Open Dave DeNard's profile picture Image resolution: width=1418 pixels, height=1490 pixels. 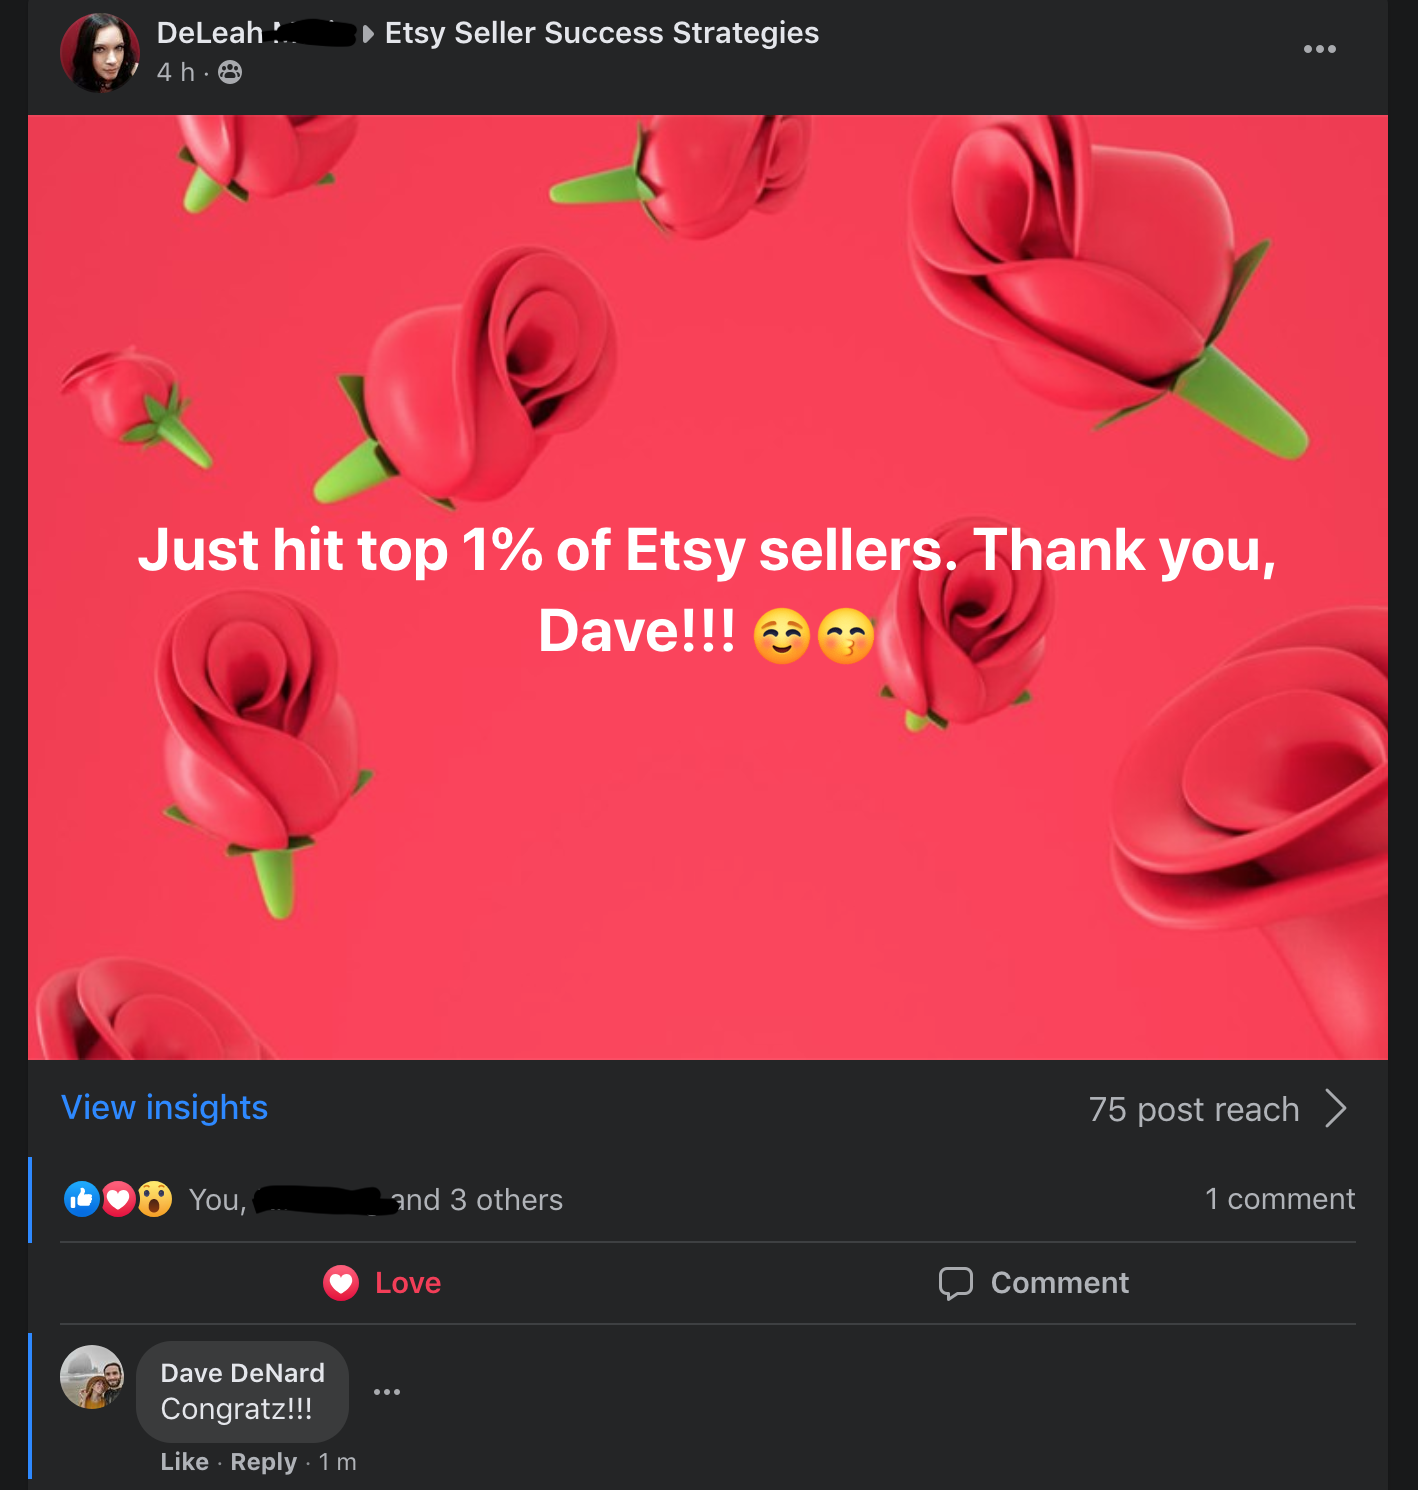(92, 1377)
